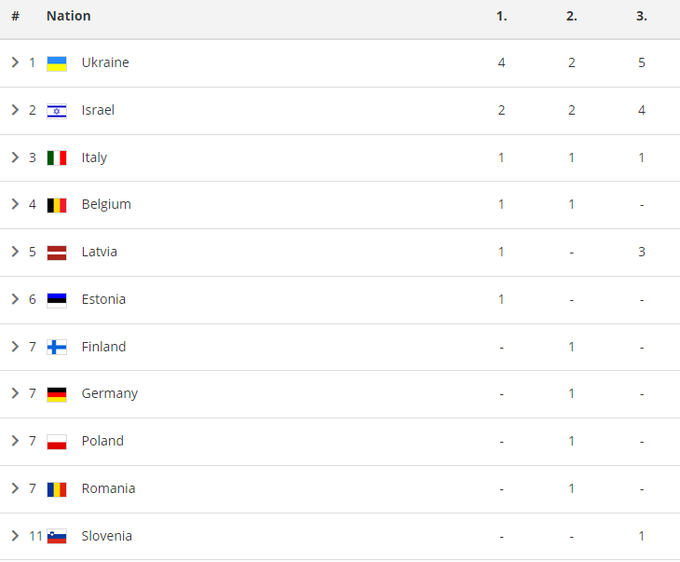Screen dimensions: 680x562
Task: Click the Israel flag icon
Action: click(57, 110)
